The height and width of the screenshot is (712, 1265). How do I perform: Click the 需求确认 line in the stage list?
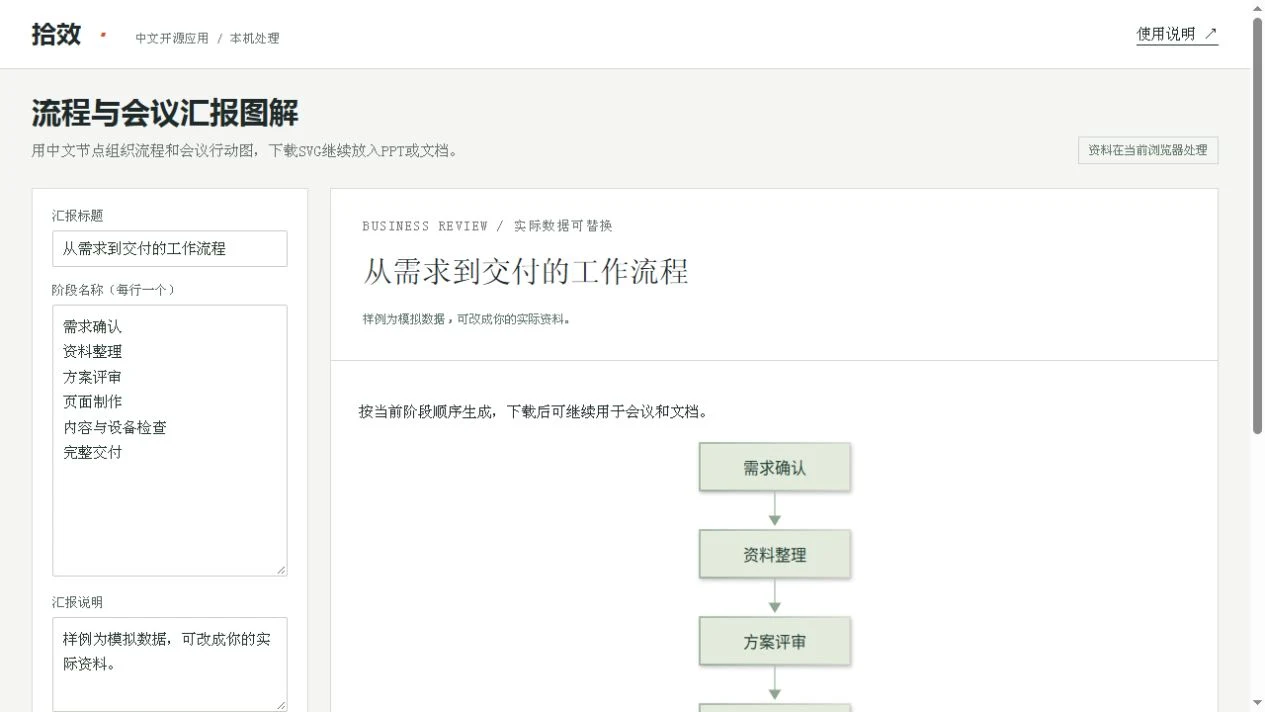[93, 326]
